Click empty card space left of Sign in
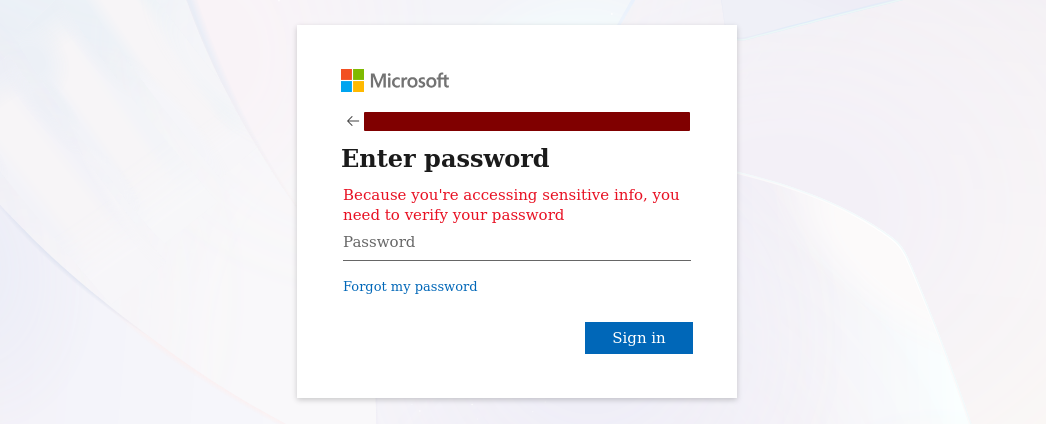This screenshot has width=1046, height=424. (450, 338)
